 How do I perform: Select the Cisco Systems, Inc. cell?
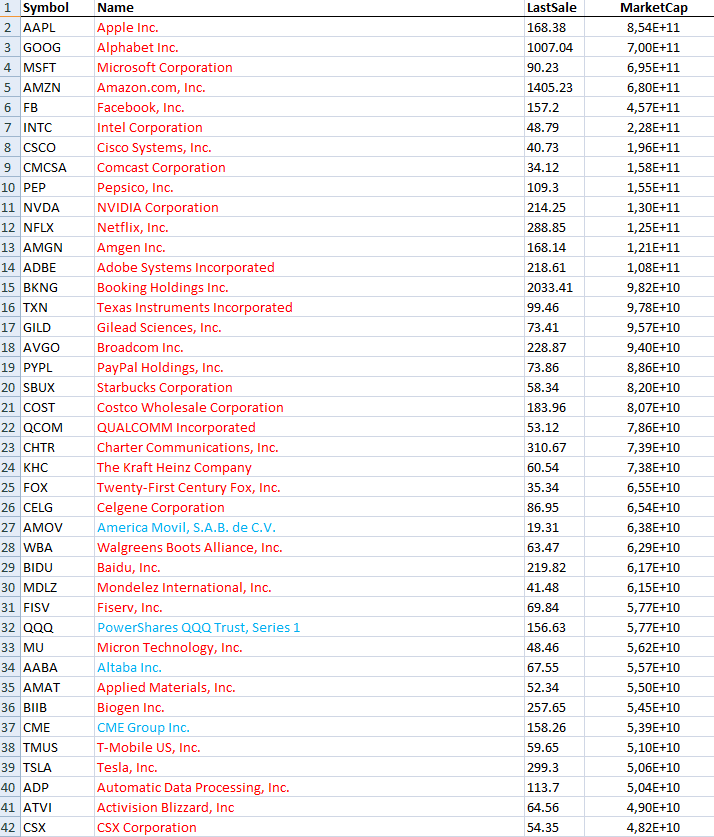click(x=310, y=147)
